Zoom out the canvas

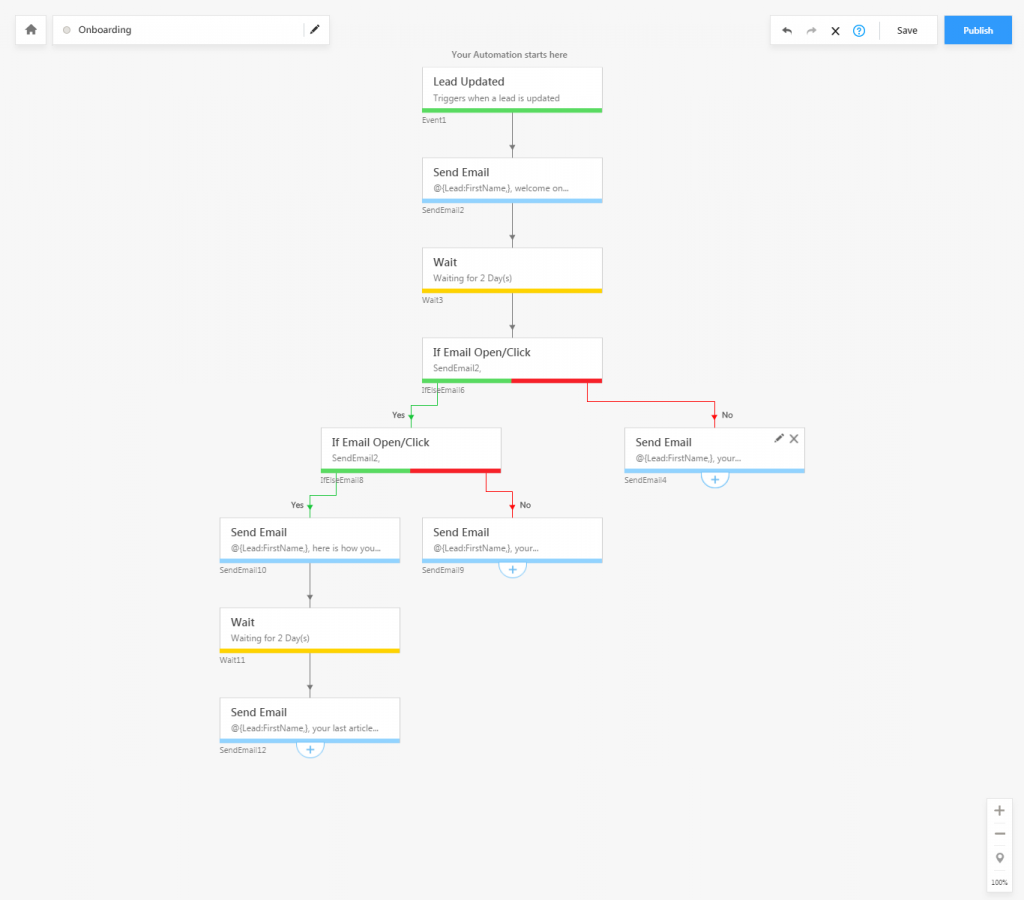[999, 834]
